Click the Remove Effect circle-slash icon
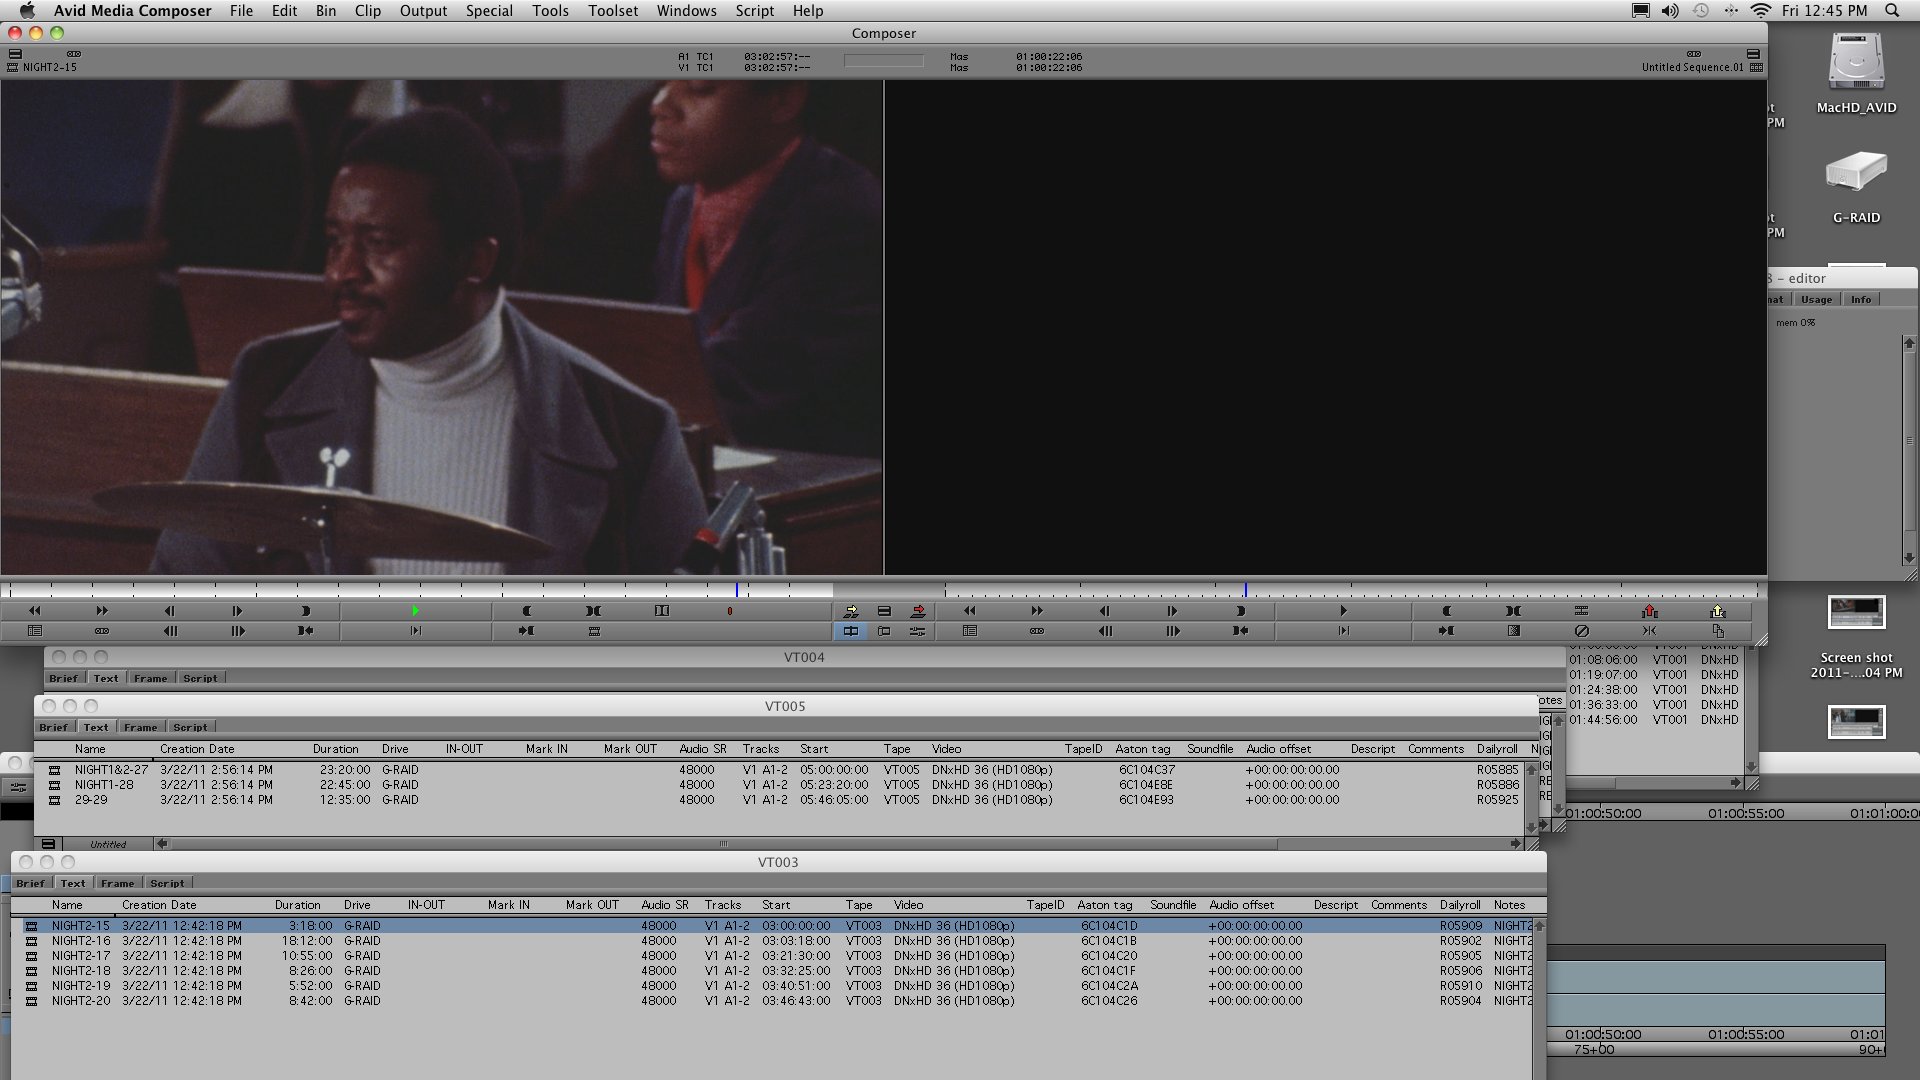The width and height of the screenshot is (1920, 1080). [1581, 631]
